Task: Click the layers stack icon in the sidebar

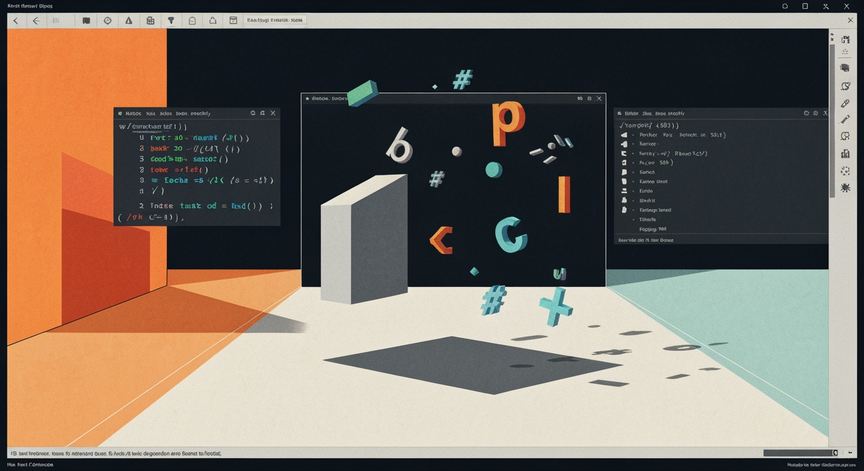Action: pyautogui.click(x=845, y=68)
